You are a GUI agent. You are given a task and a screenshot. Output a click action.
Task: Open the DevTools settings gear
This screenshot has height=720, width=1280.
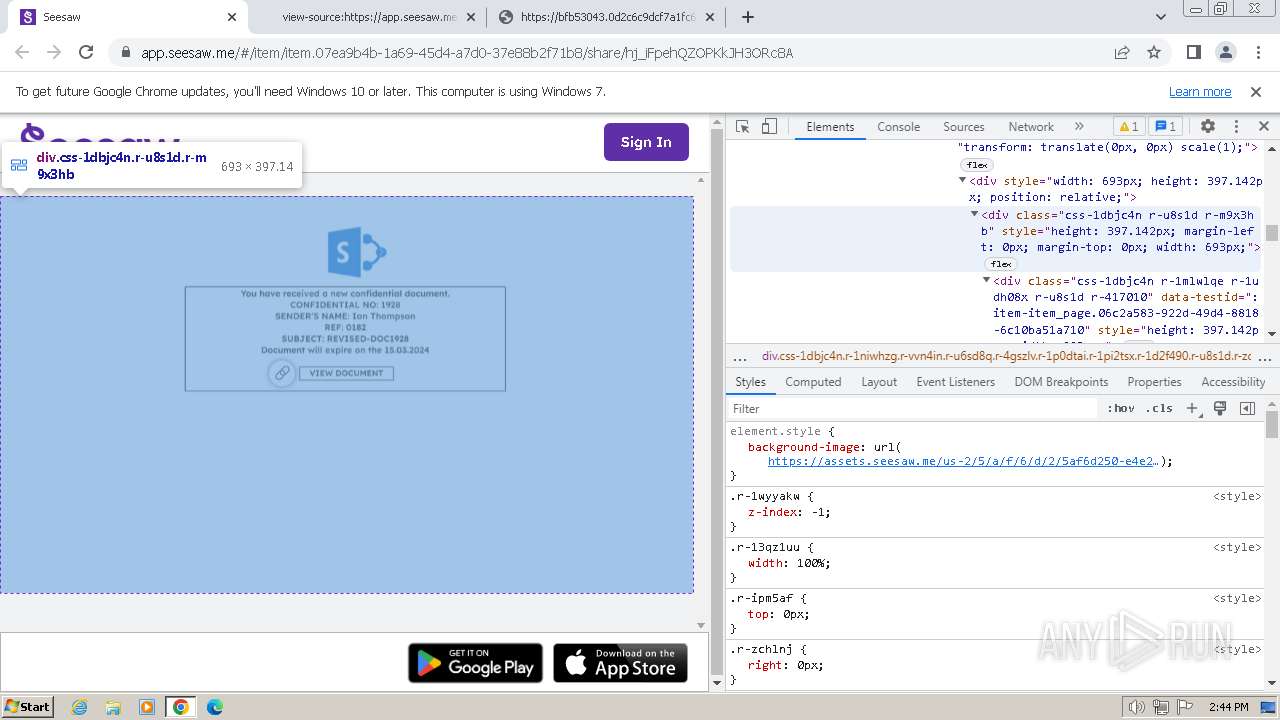tap(1208, 127)
